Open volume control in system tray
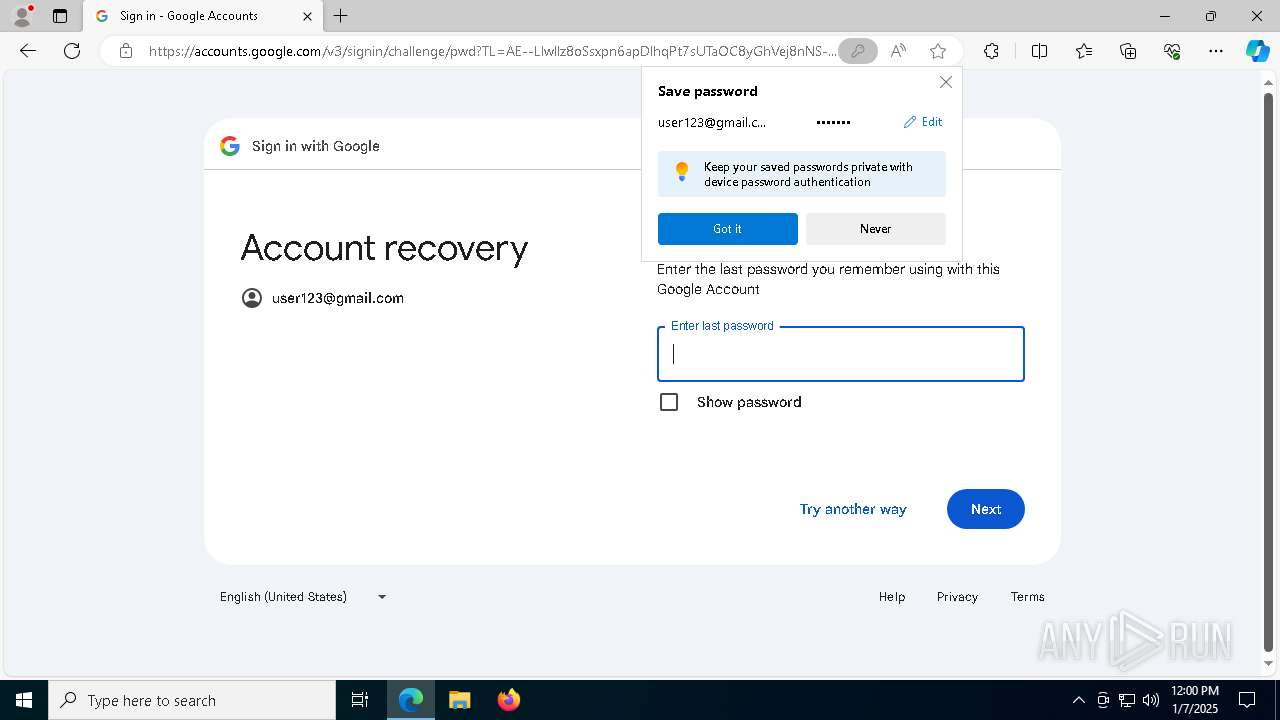Screen dimensions: 1280x720 [1151, 700]
